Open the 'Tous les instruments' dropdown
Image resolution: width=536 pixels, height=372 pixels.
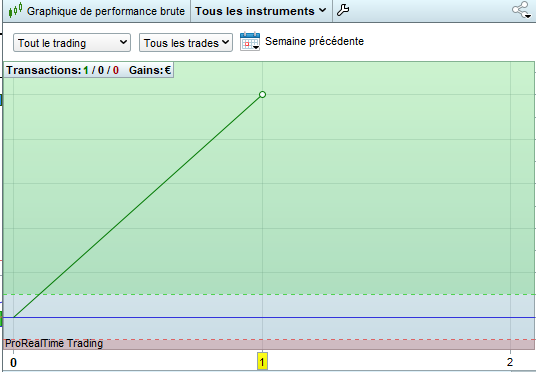click(x=260, y=11)
